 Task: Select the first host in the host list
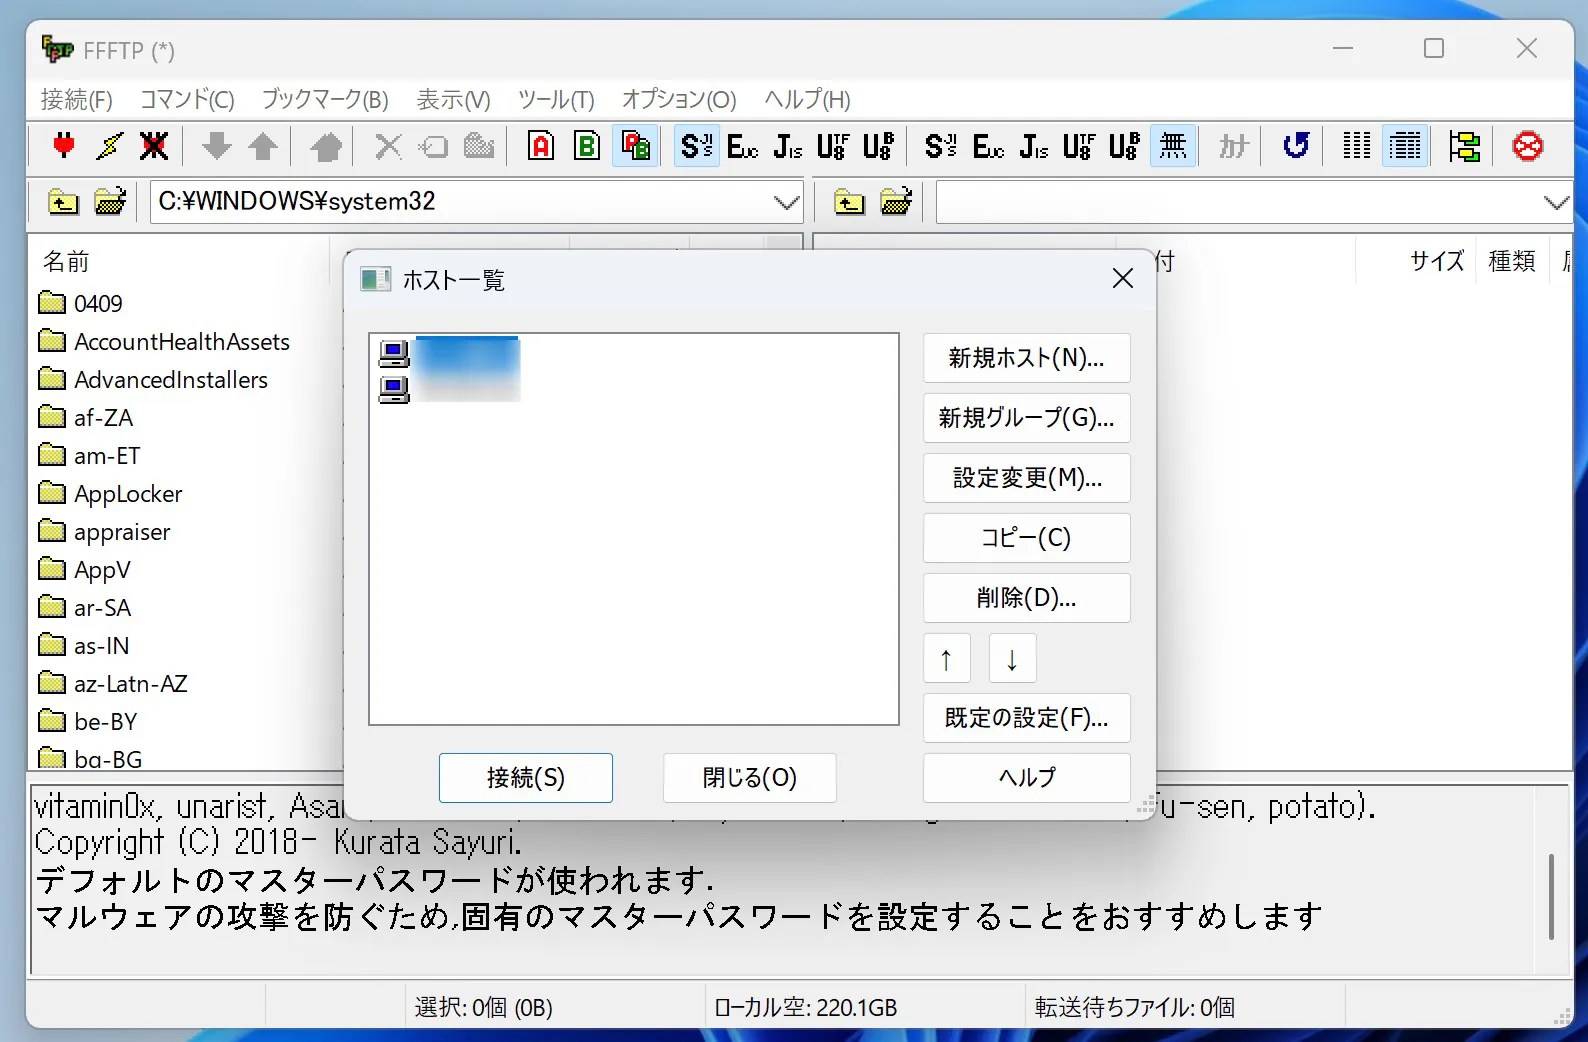[x=450, y=353]
